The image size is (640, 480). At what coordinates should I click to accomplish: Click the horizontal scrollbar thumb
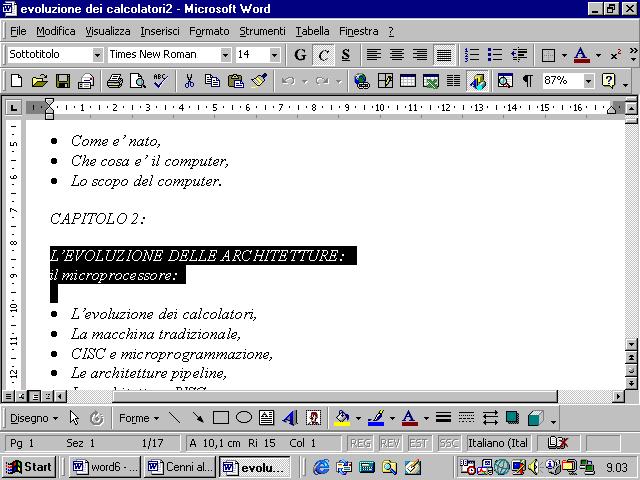point(335,396)
